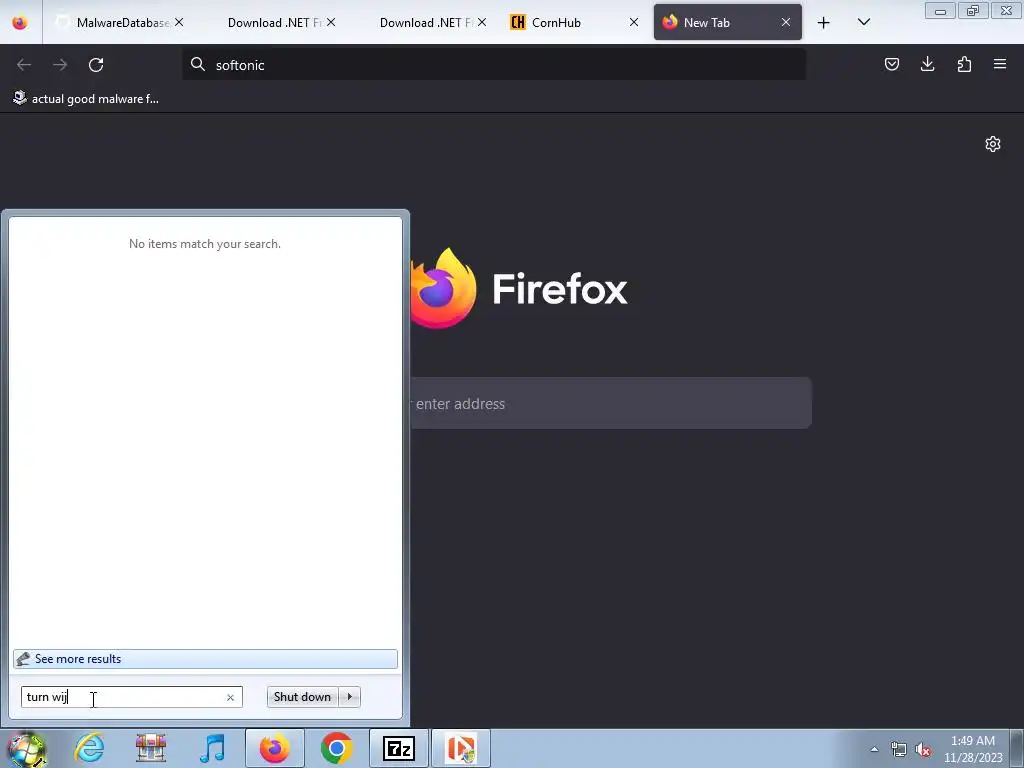This screenshot has width=1024, height=768.
Task: Open Save to Pocket
Action: tap(891, 64)
